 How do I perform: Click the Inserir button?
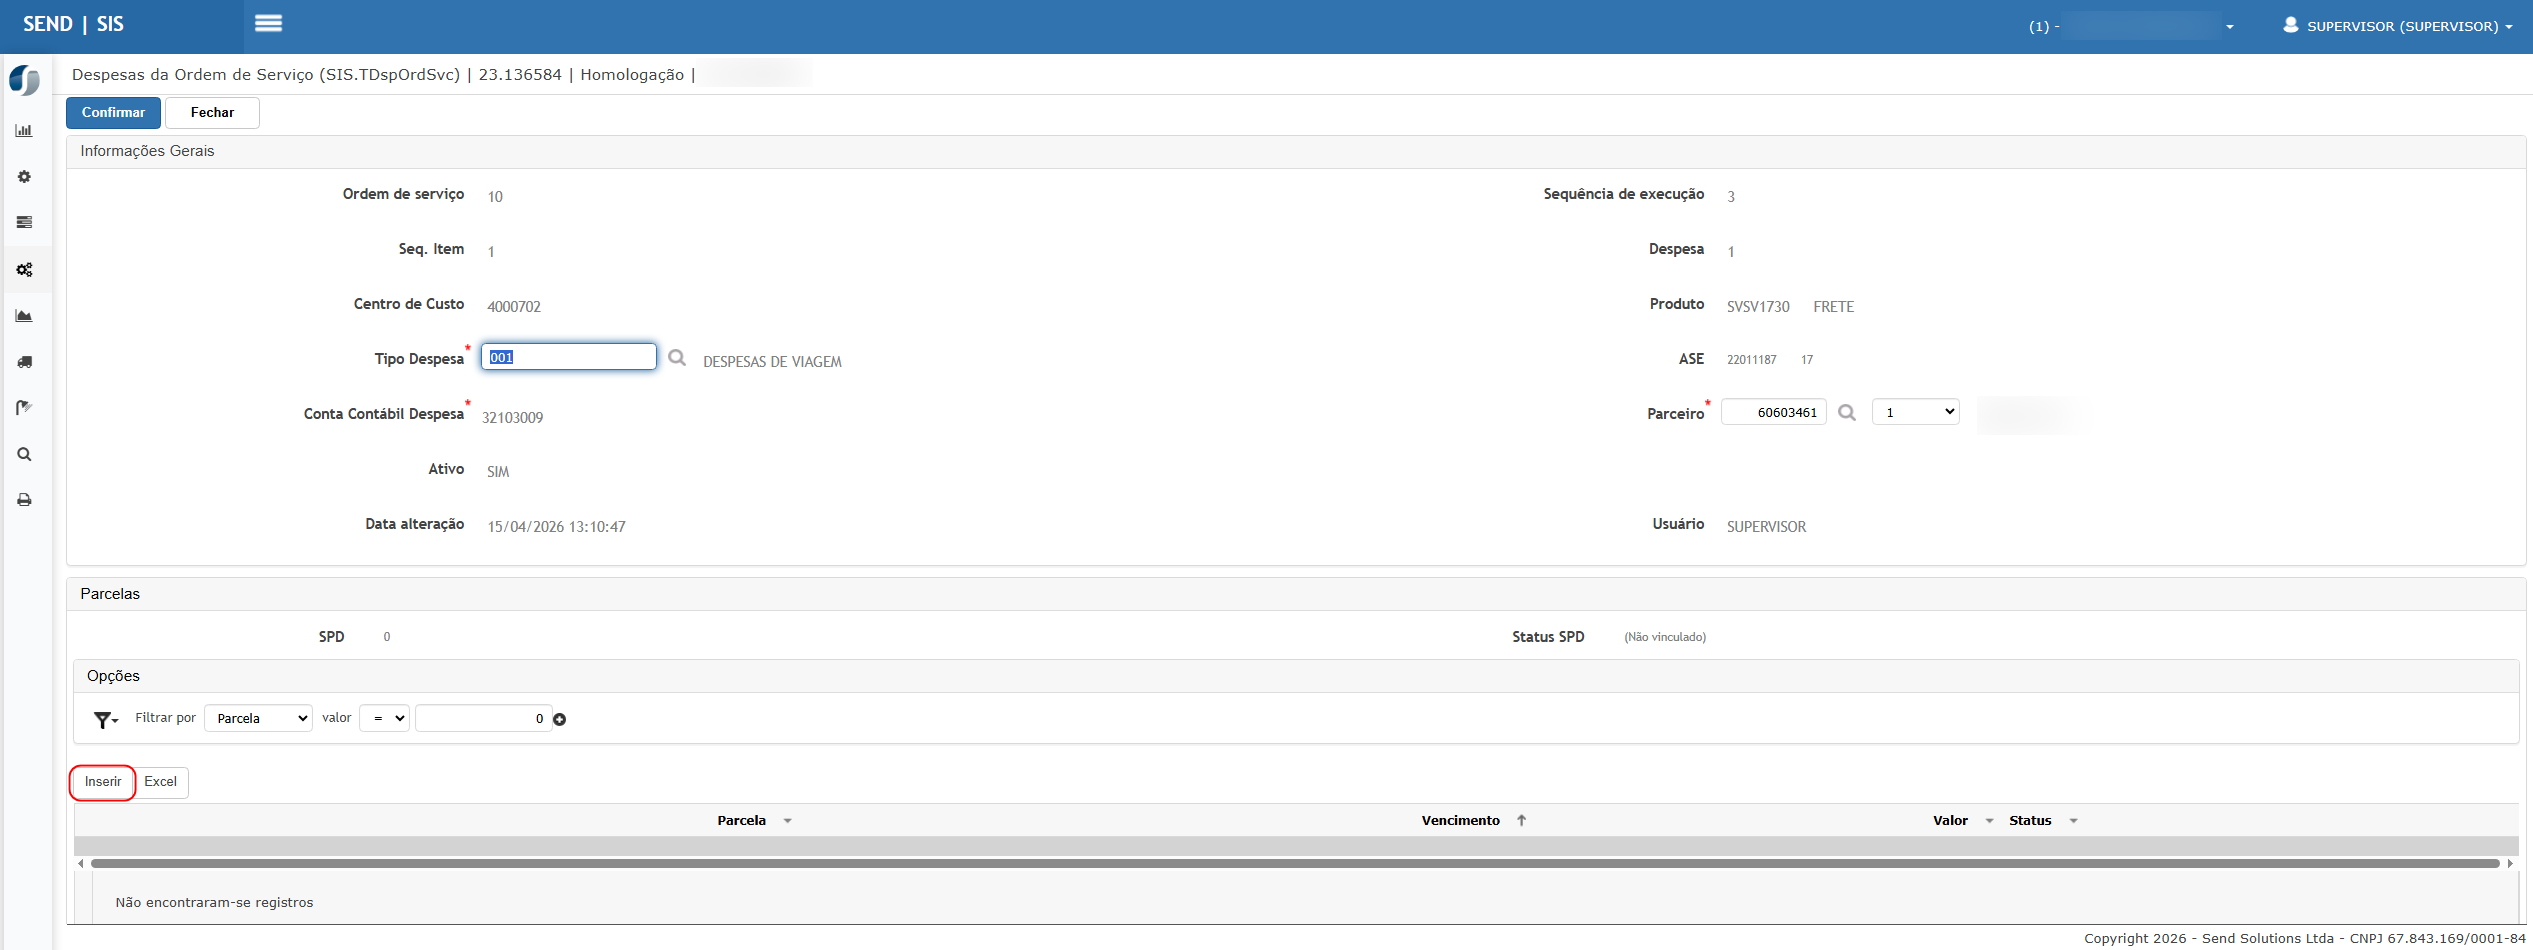pos(103,782)
